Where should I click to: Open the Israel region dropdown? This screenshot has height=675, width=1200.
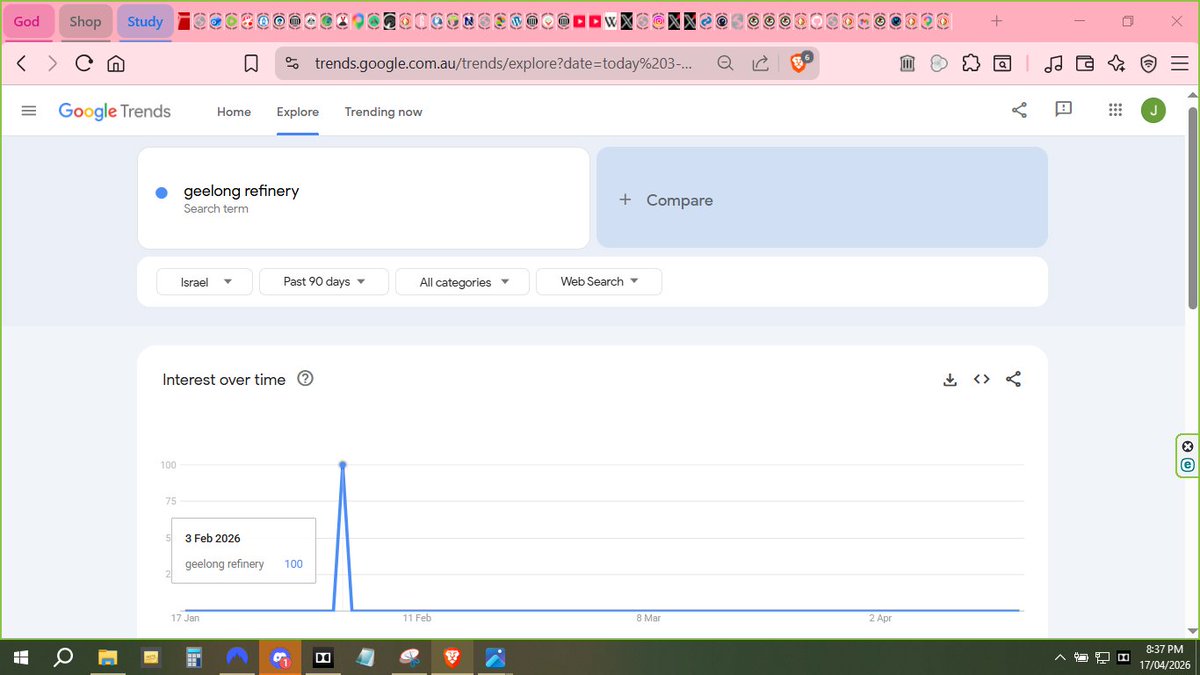point(204,282)
